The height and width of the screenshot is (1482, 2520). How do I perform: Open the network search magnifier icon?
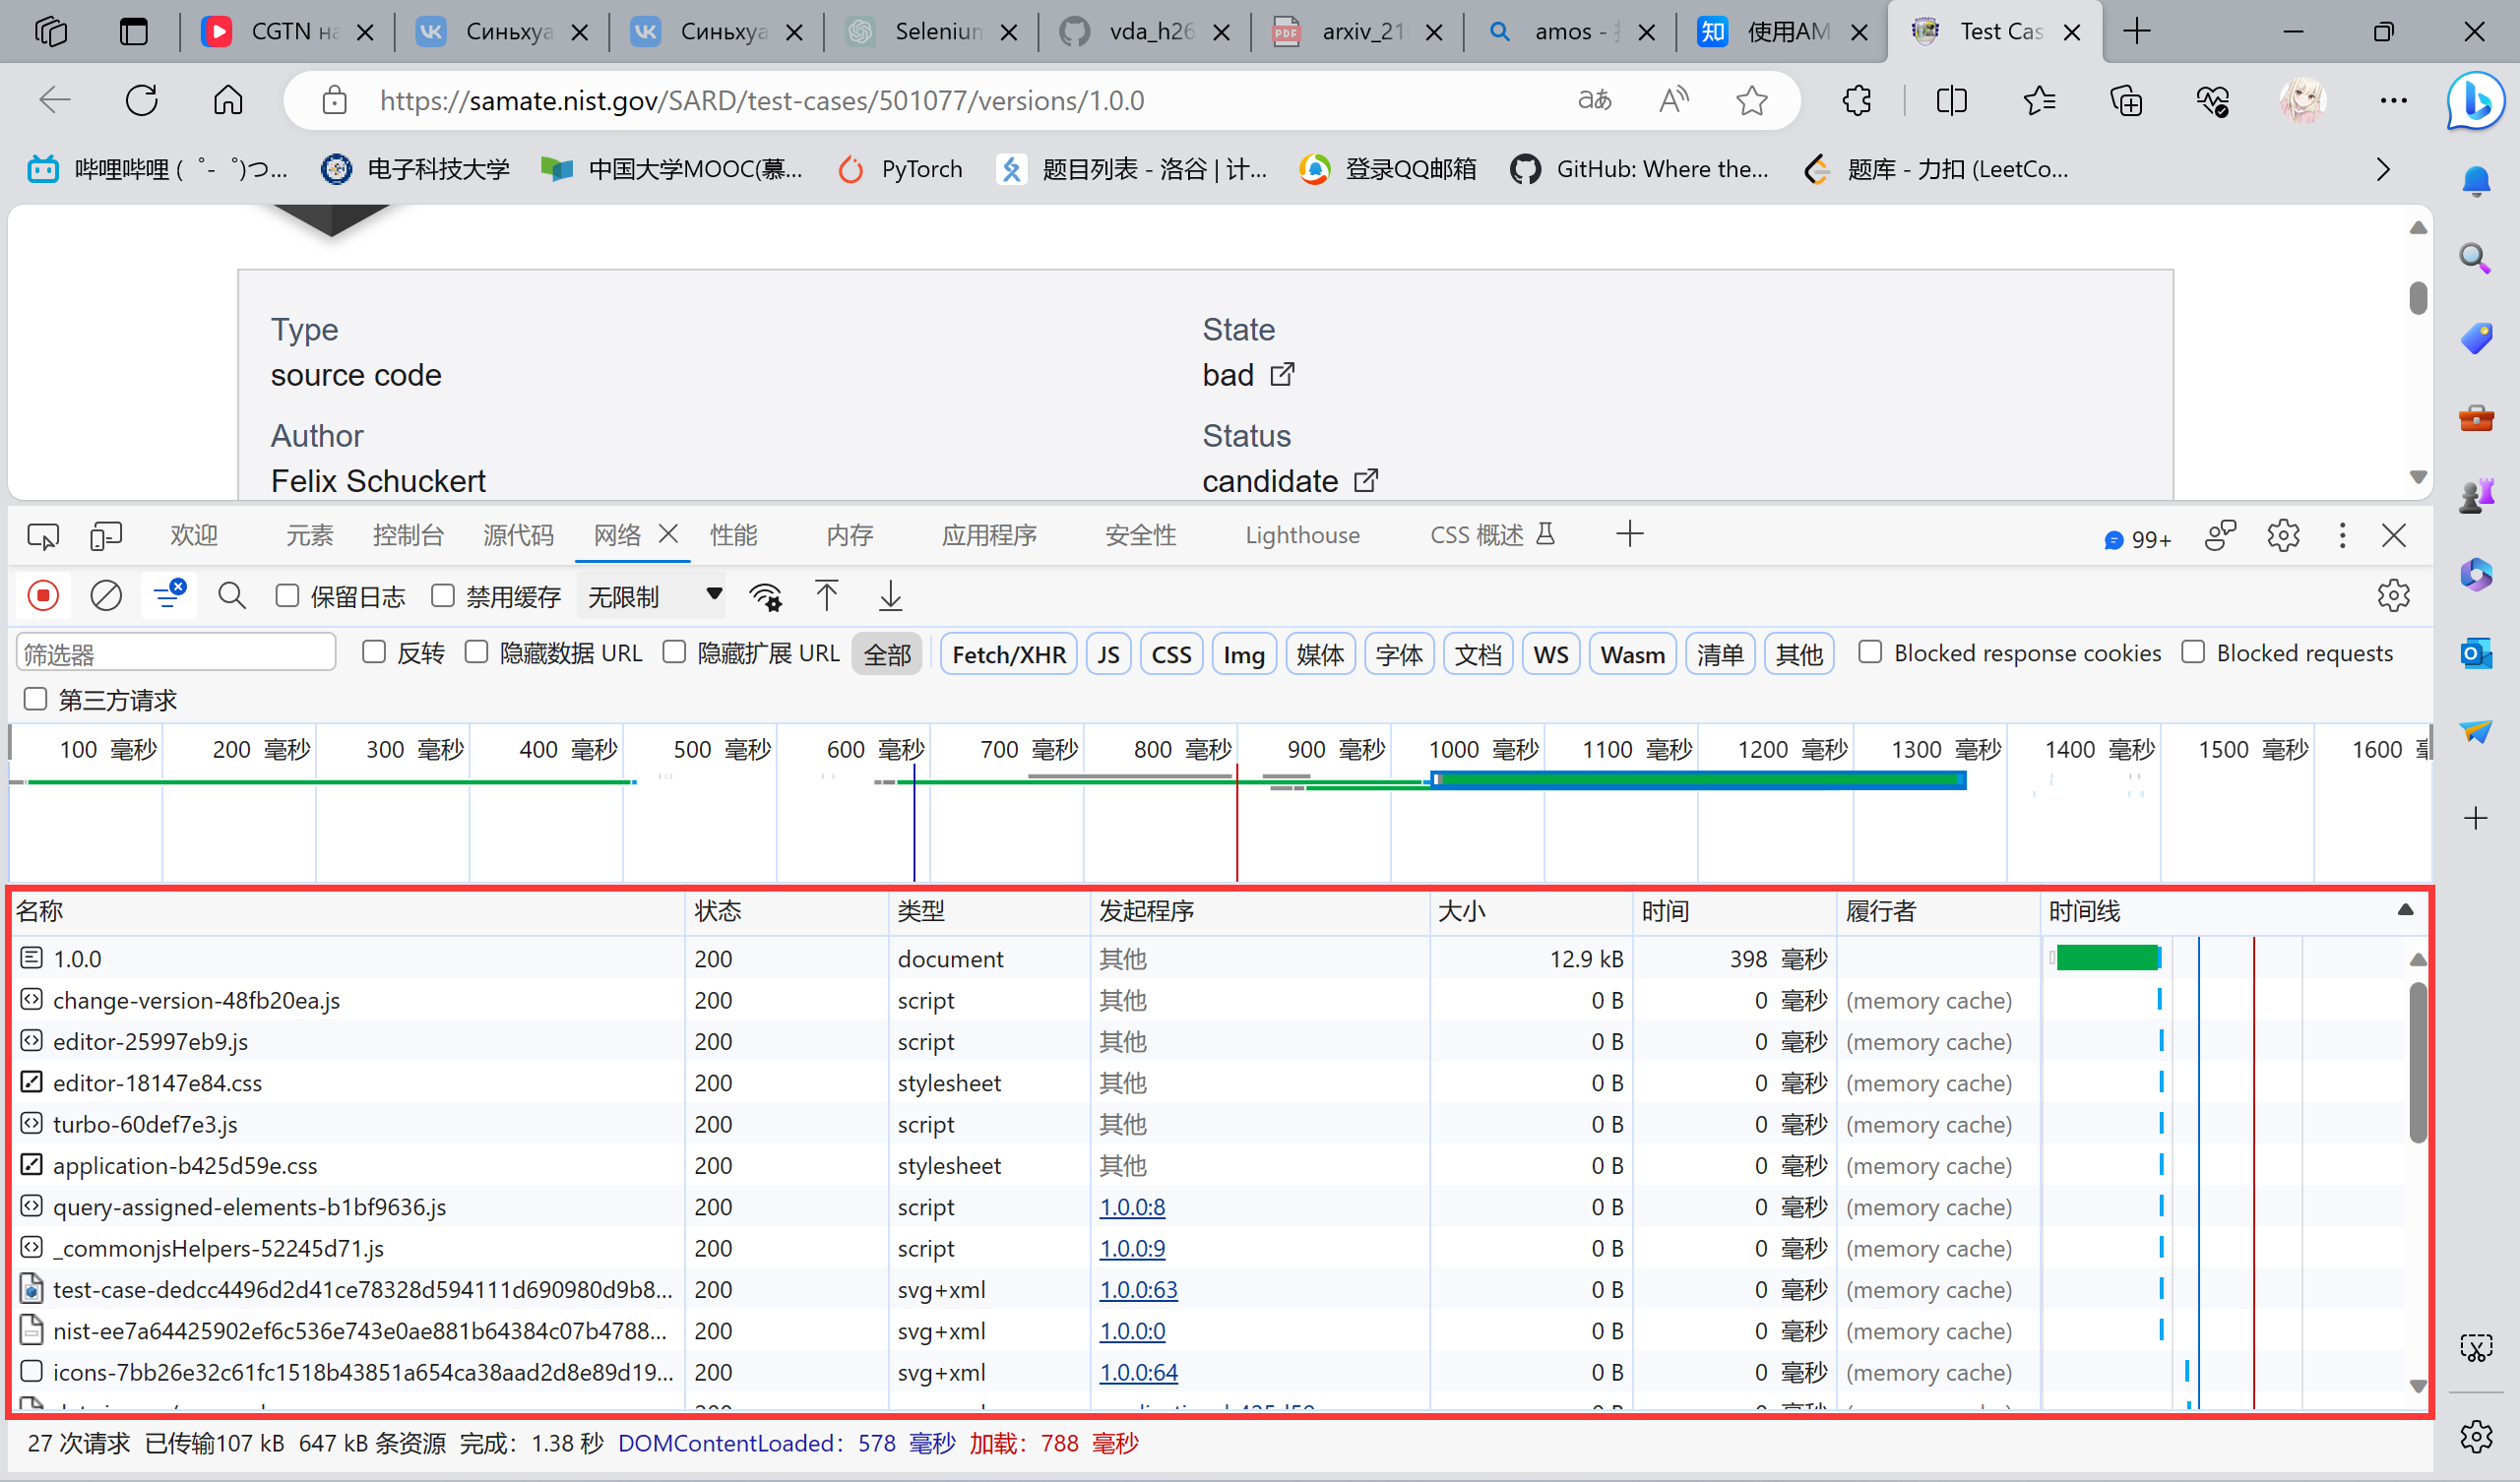[x=232, y=596]
